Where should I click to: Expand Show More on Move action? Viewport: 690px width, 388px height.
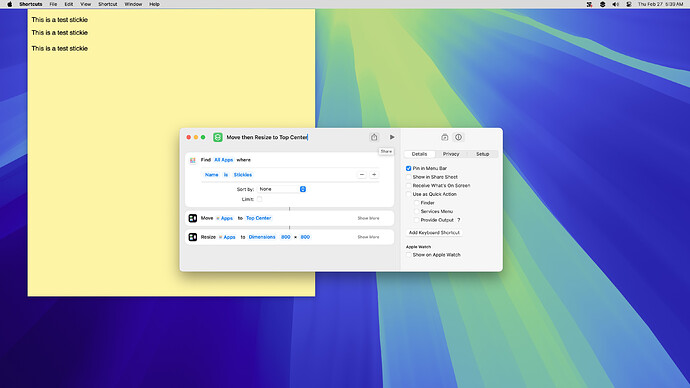(368, 218)
